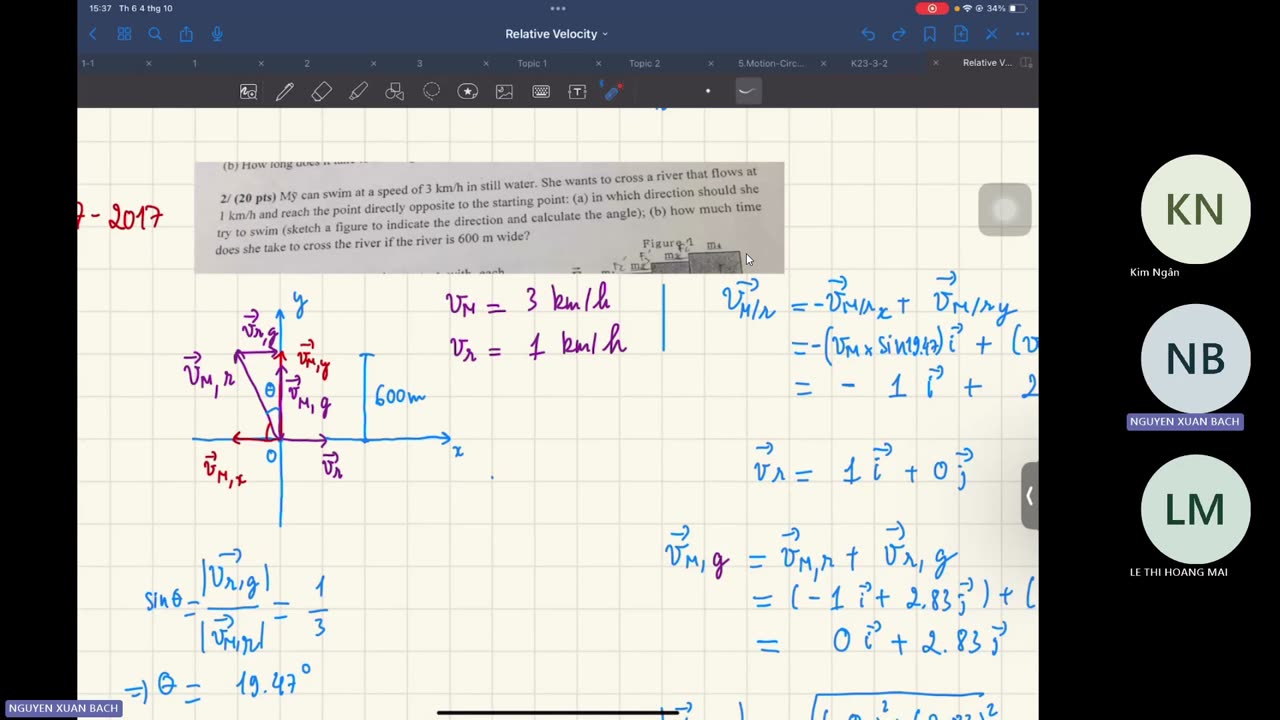Undo the last stroke
The width and height of the screenshot is (1280, 720).
pyautogui.click(x=868, y=34)
